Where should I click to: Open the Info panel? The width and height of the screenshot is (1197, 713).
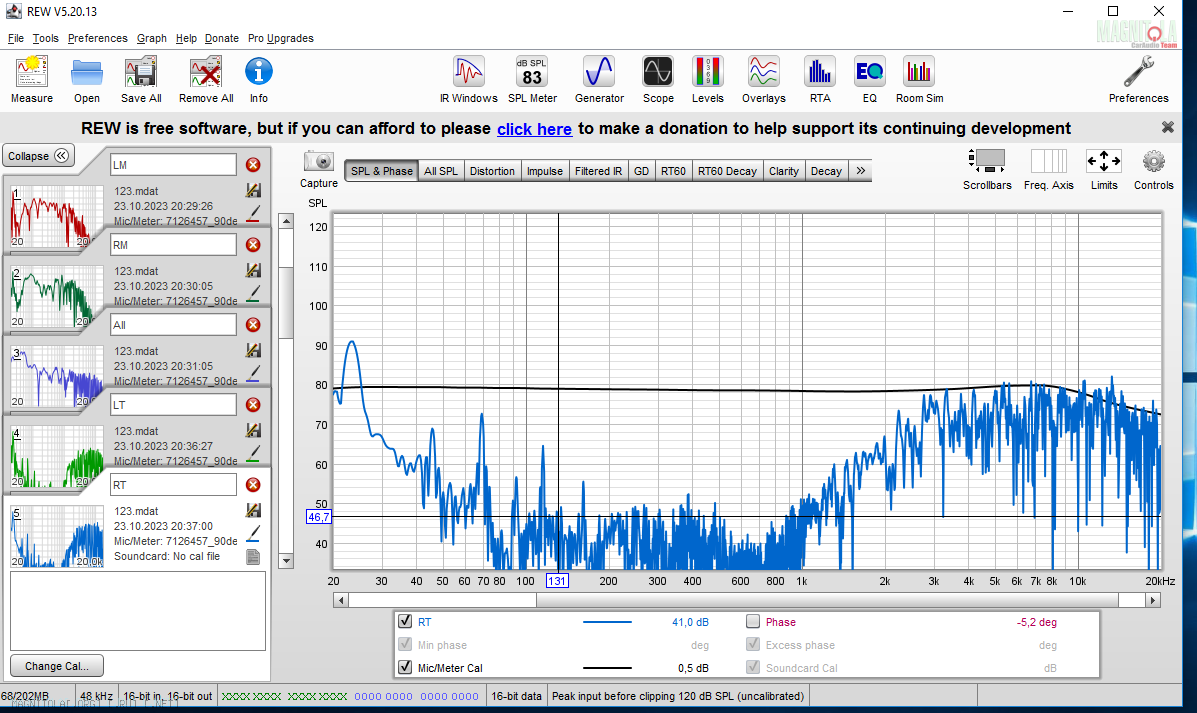(259, 79)
